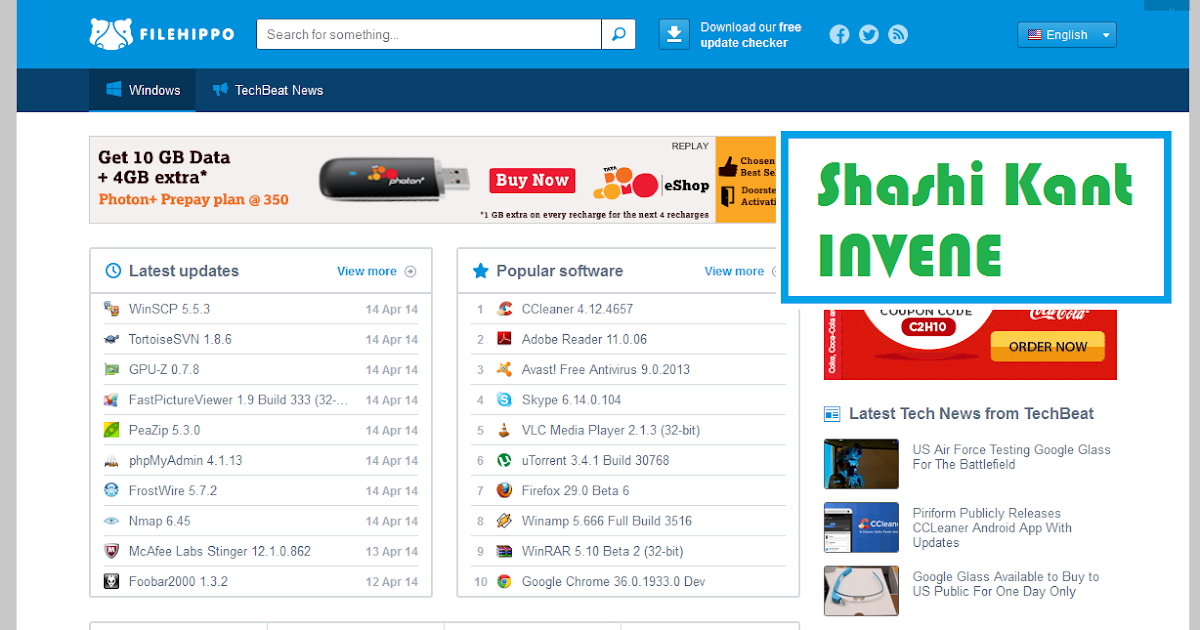Open Foobar2000 1.3.2 link
Viewport: 1200px width, 630px height.
coord(178,581)
